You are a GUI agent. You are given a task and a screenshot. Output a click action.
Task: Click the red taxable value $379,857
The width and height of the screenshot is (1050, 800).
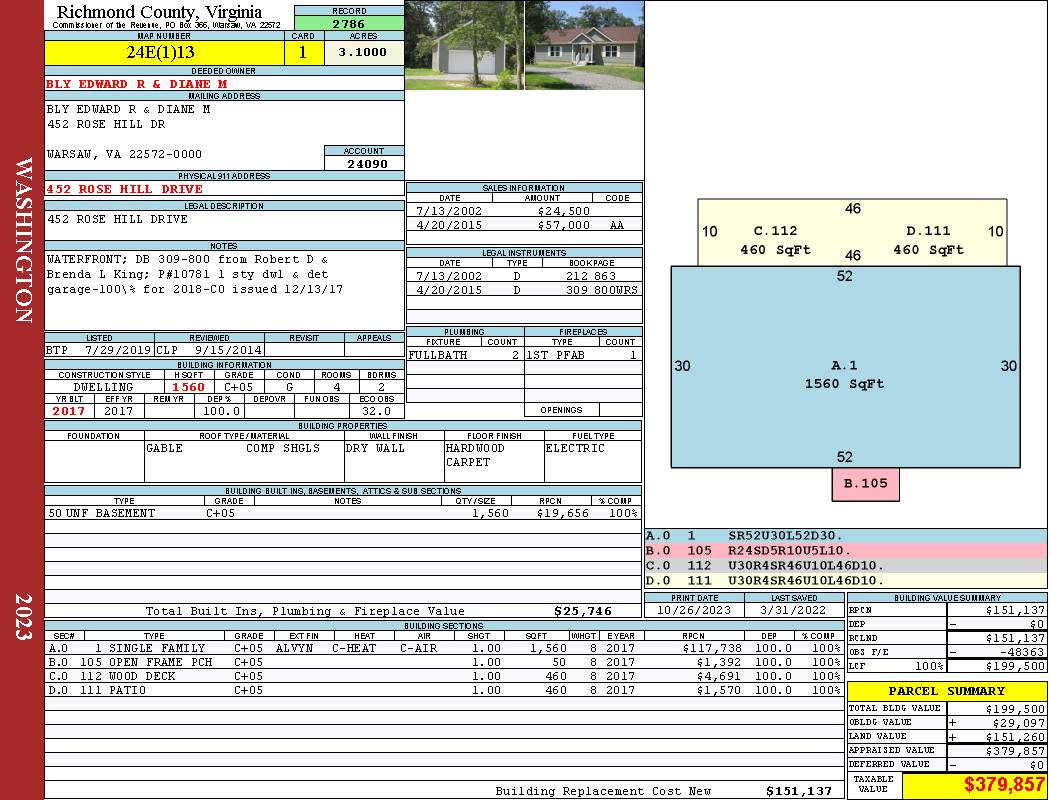(x=1004, y=785)
